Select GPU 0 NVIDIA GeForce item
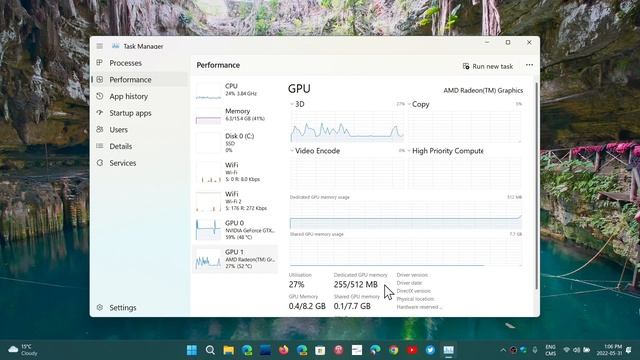Image resolution: width=640 pixels, height=360 pixels. [x=235, y=230]
